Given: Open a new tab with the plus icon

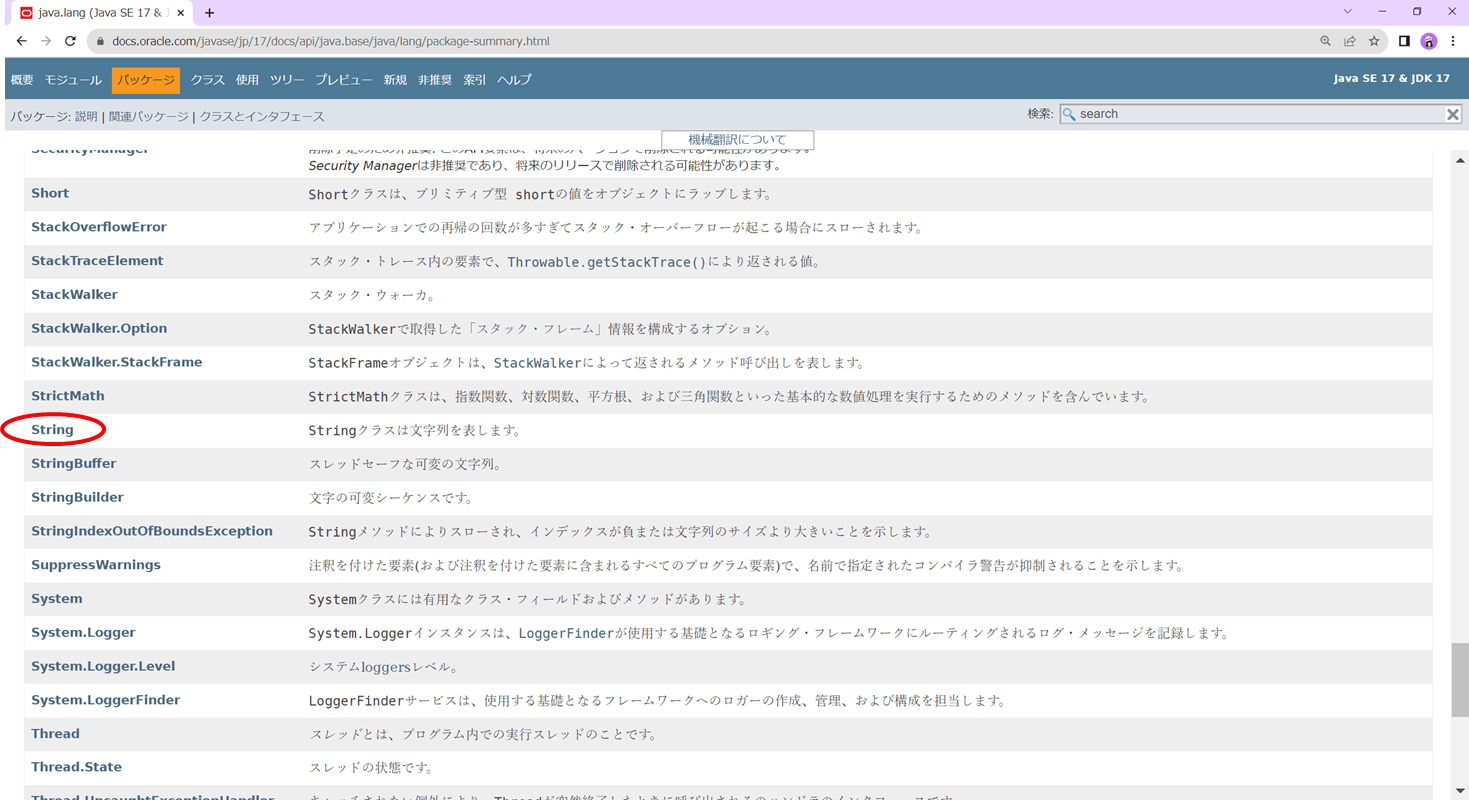Looking at the screenshot, I should tap(208, 13).
